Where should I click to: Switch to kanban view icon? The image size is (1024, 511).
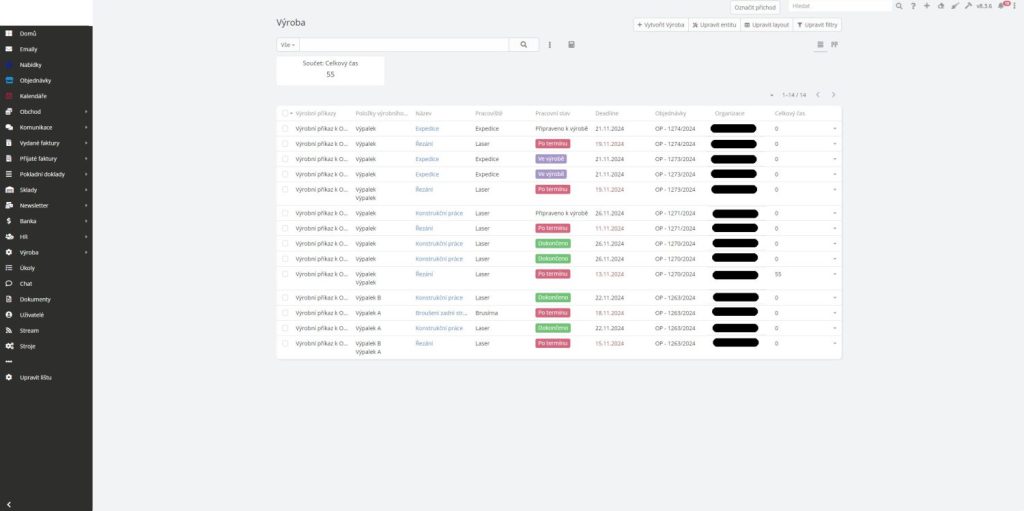[x=834, y=45]
